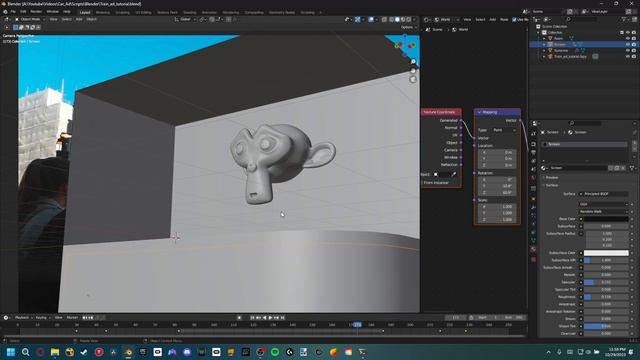Open the Modifier properties wrench icon
640x360 pixels.
533,207
